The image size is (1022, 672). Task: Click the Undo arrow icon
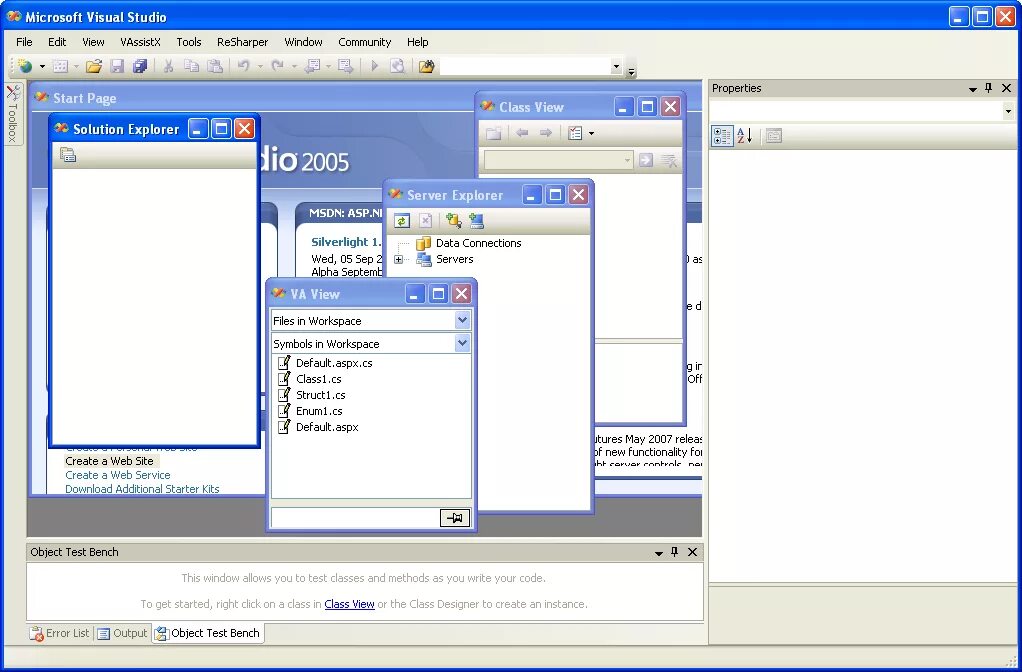244,66
